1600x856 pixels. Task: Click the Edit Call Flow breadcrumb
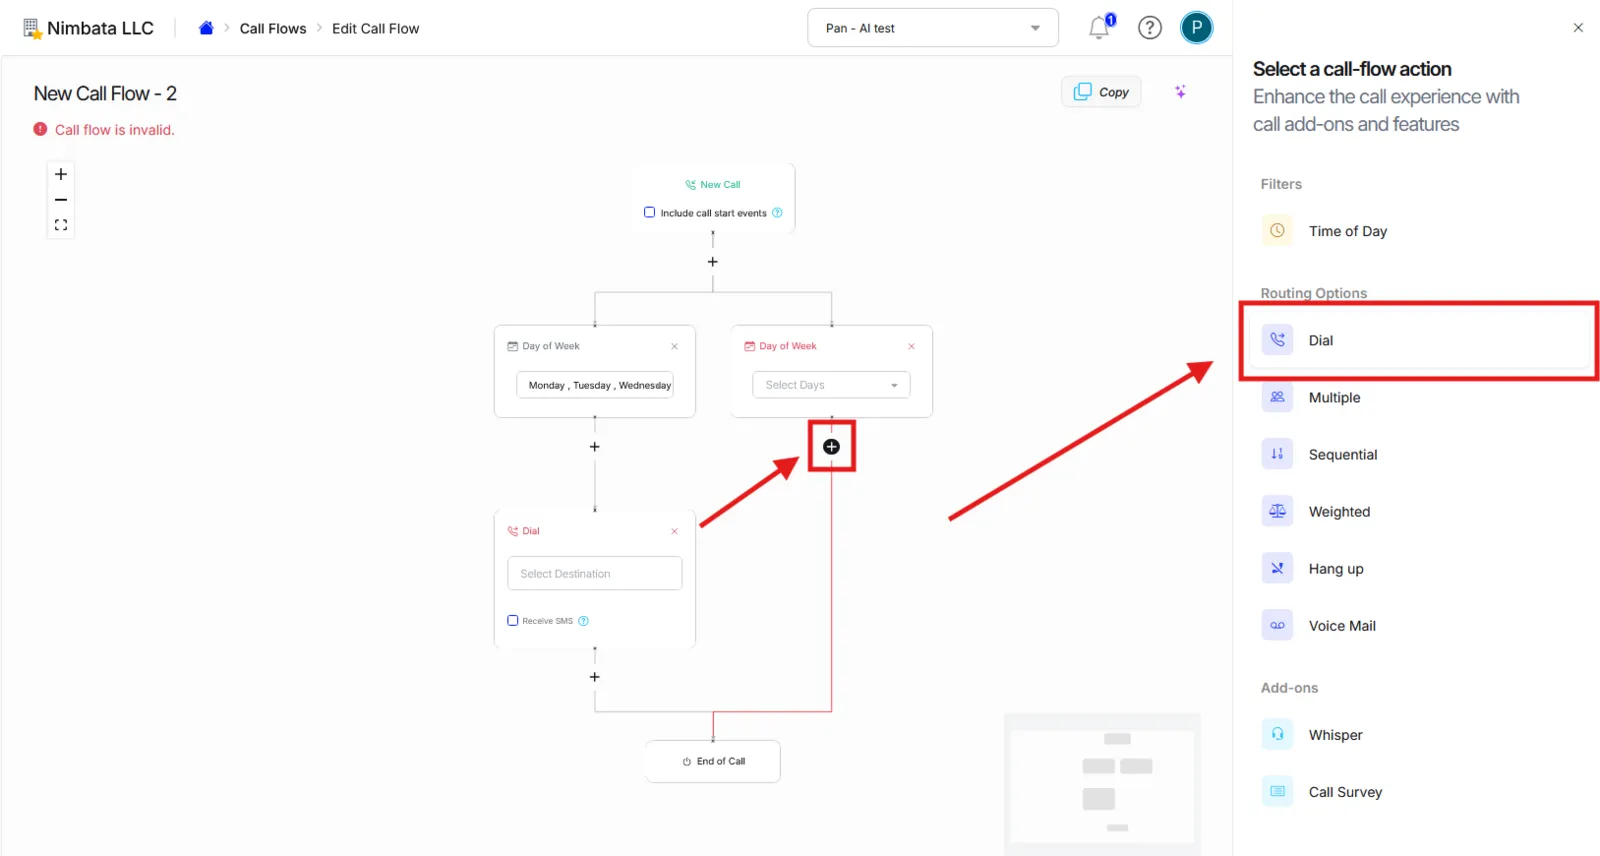[375, 28]
